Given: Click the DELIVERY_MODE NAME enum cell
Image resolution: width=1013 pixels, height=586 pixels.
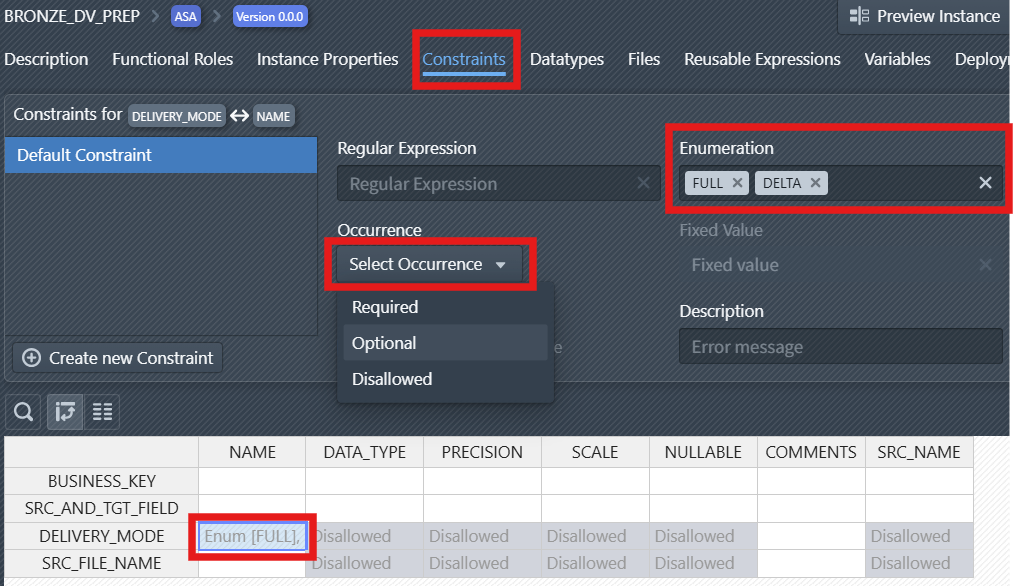Looking at the screenshot, I should (252, 536).
